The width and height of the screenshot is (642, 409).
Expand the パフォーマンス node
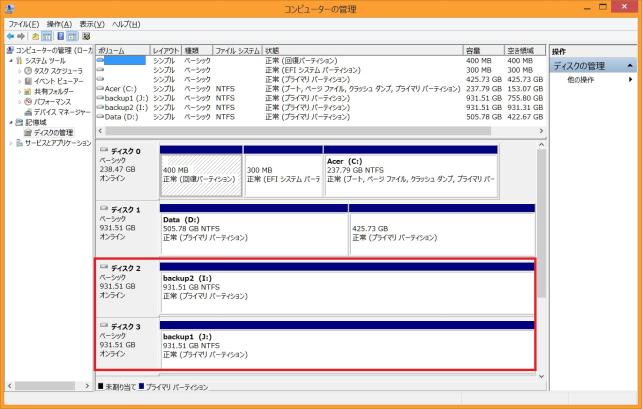click(x=19, y=102)
